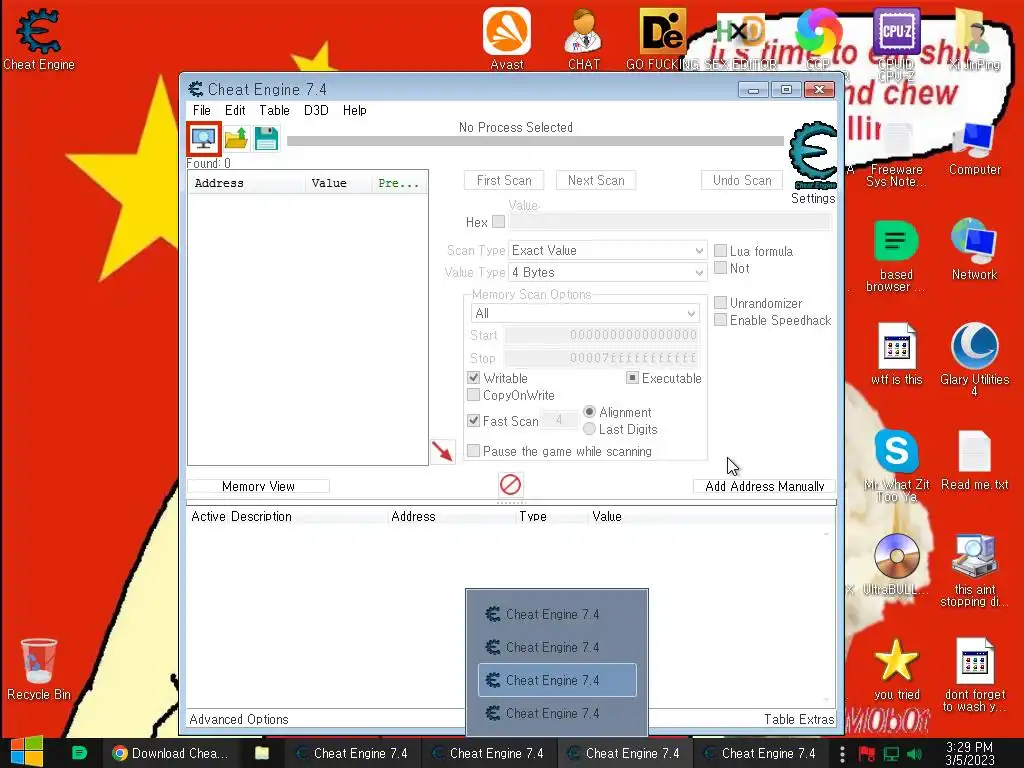Image resolution: width=1024 pixels, height=768 pixels.
Task: Click the Memory View button
Action: tap(259, 486)
